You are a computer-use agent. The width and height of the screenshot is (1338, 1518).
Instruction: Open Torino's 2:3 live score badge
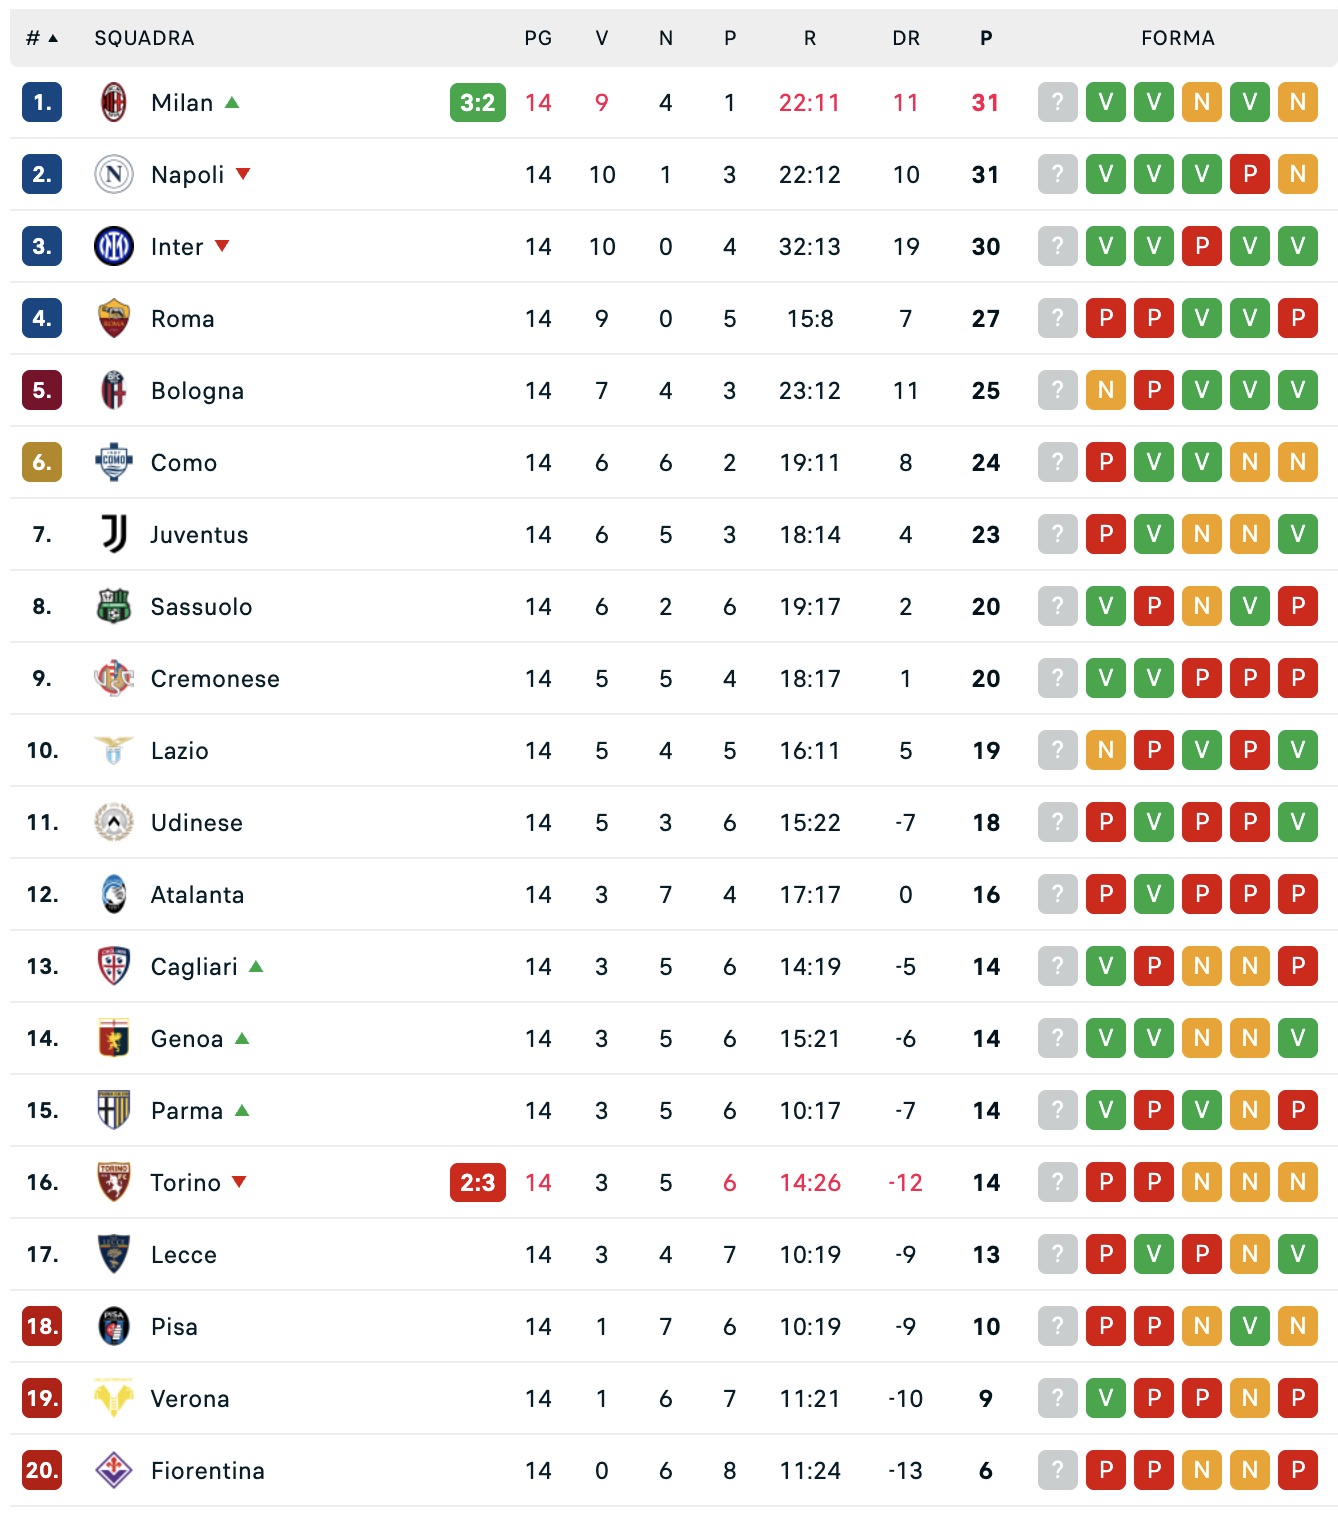click(478, 1182)
